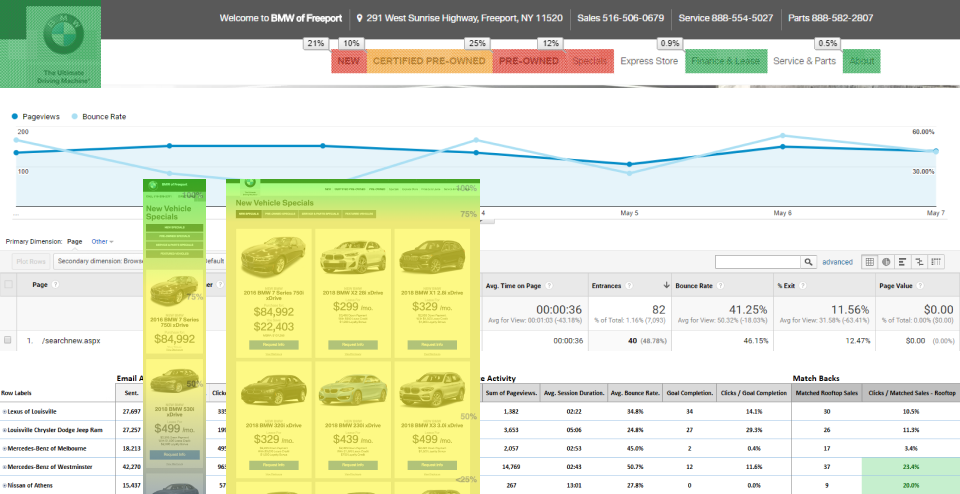Viewport: 960px width, 494px height.
Task: Switch to the data table view icon
Action: click(869, 262)
